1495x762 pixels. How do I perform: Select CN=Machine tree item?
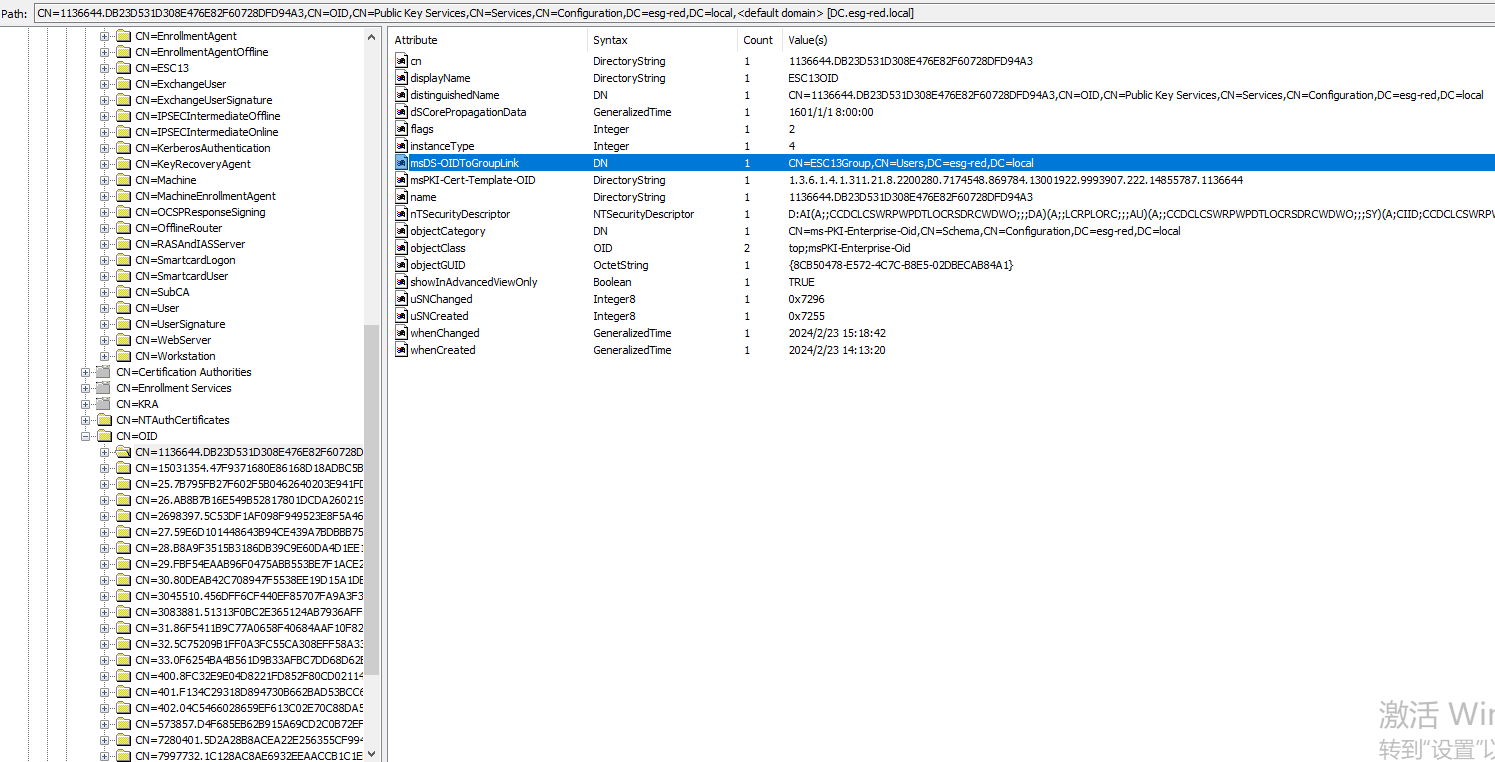point(166,180)
